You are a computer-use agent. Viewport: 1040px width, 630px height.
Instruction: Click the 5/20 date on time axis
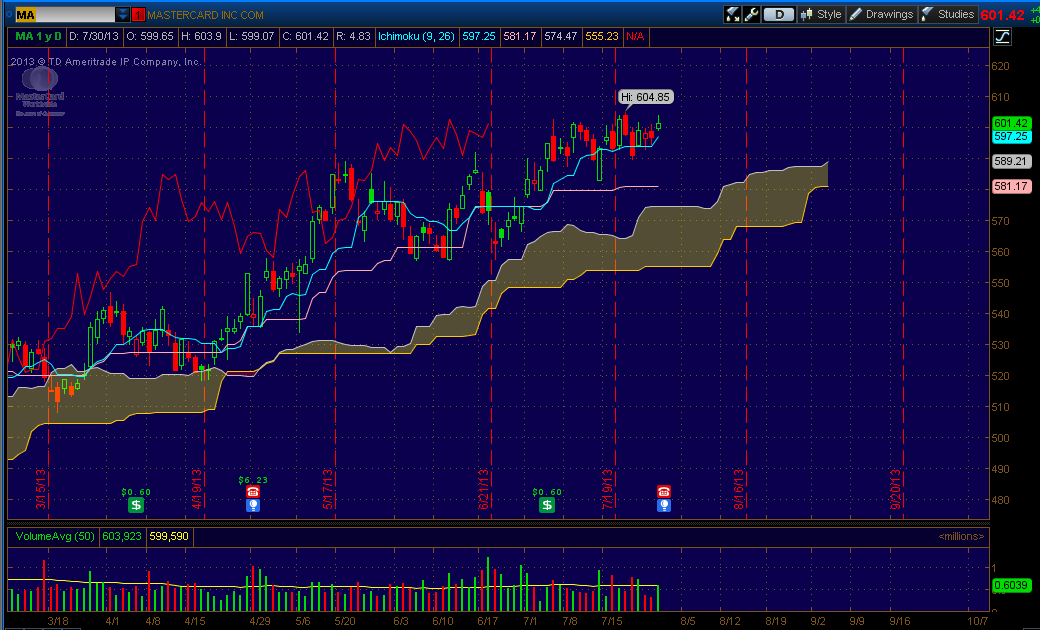[345, 621]
